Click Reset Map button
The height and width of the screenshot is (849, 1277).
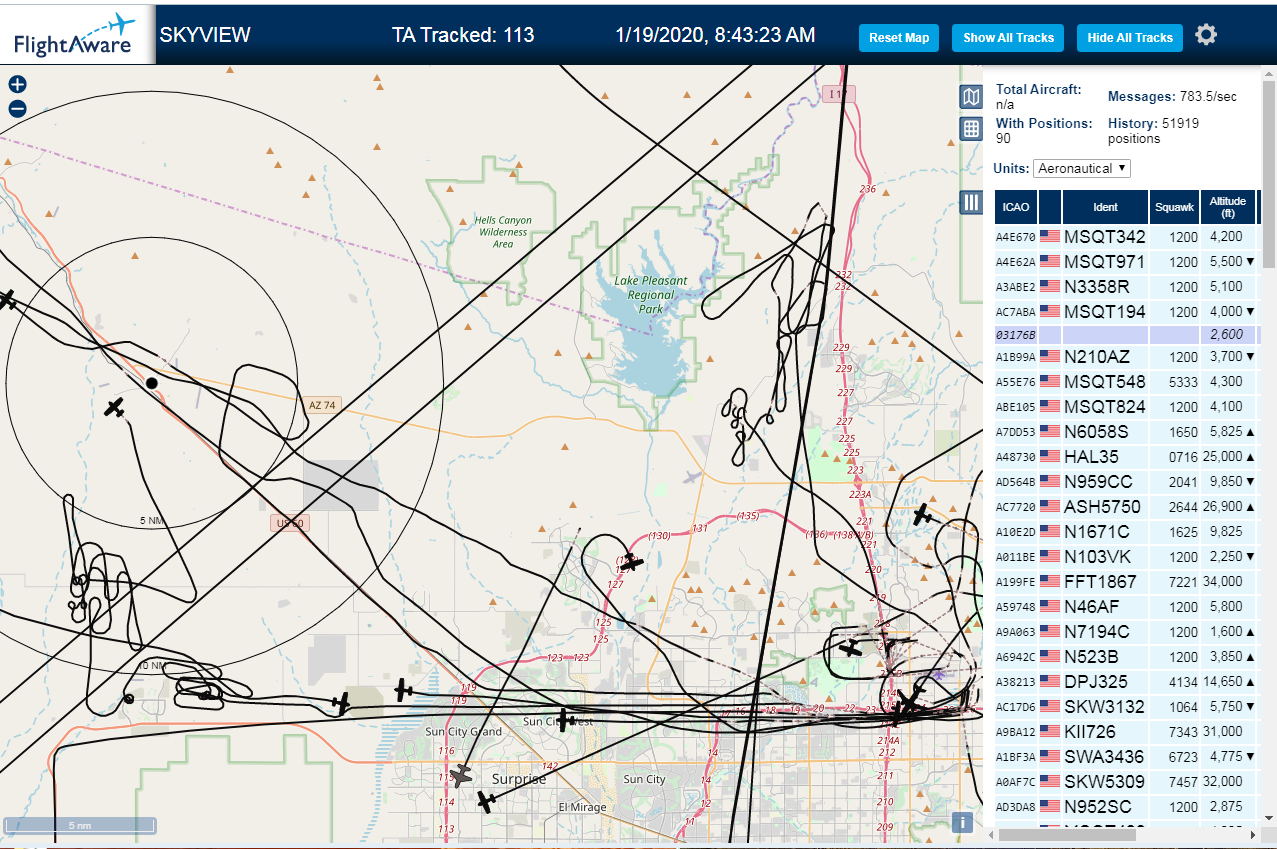899,38
